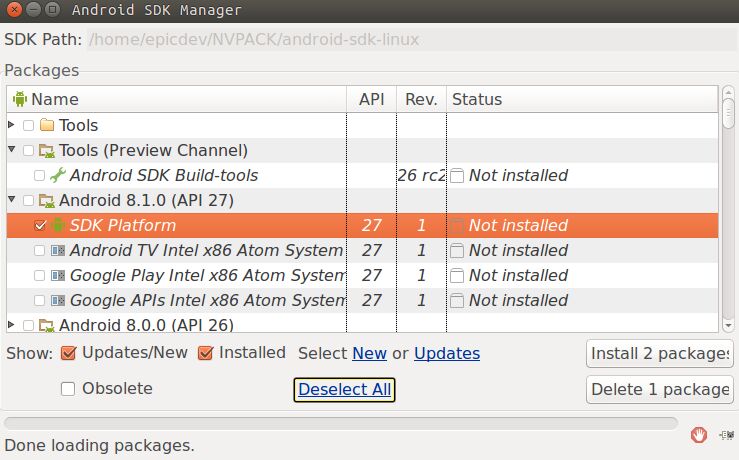Enable the Obsolete show filter
The image size is (739, 460).
[x=68, y=389]
